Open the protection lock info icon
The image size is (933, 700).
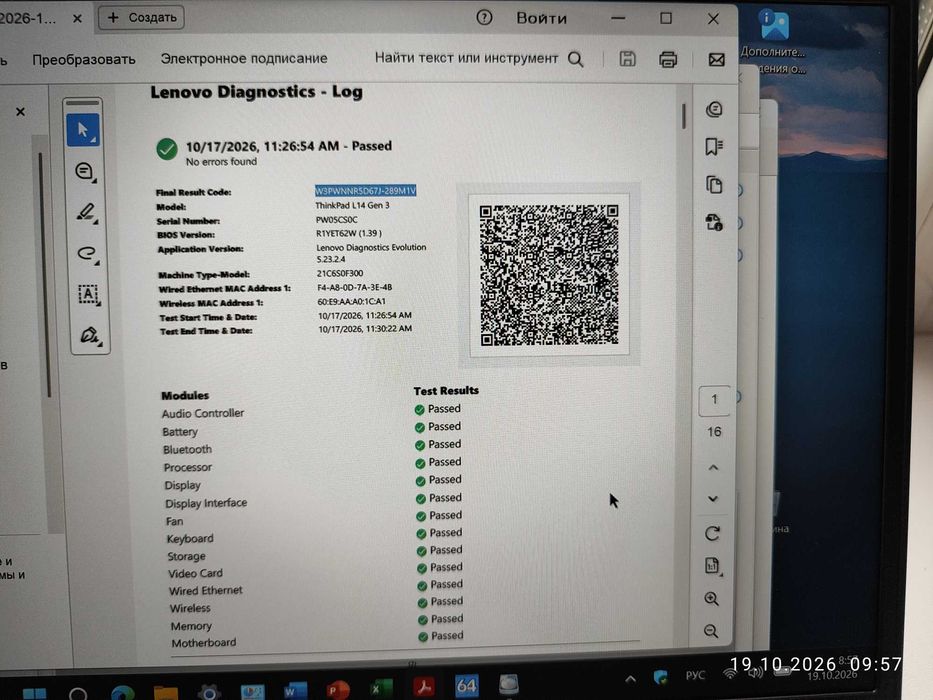[713, 223]
